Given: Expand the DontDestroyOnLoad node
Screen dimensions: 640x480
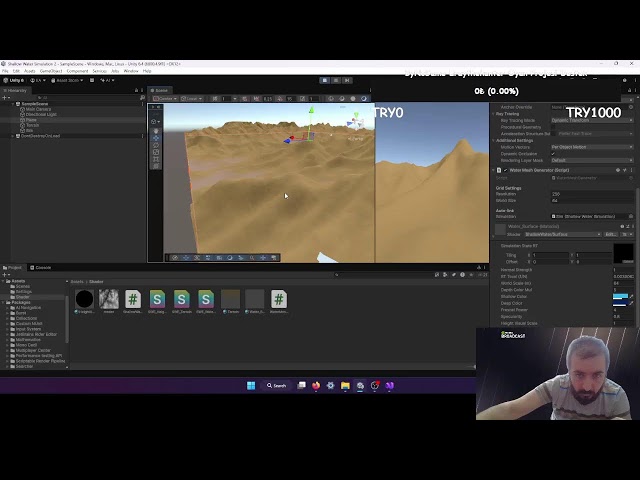Looking at the screenshot, I should (13, 136).
